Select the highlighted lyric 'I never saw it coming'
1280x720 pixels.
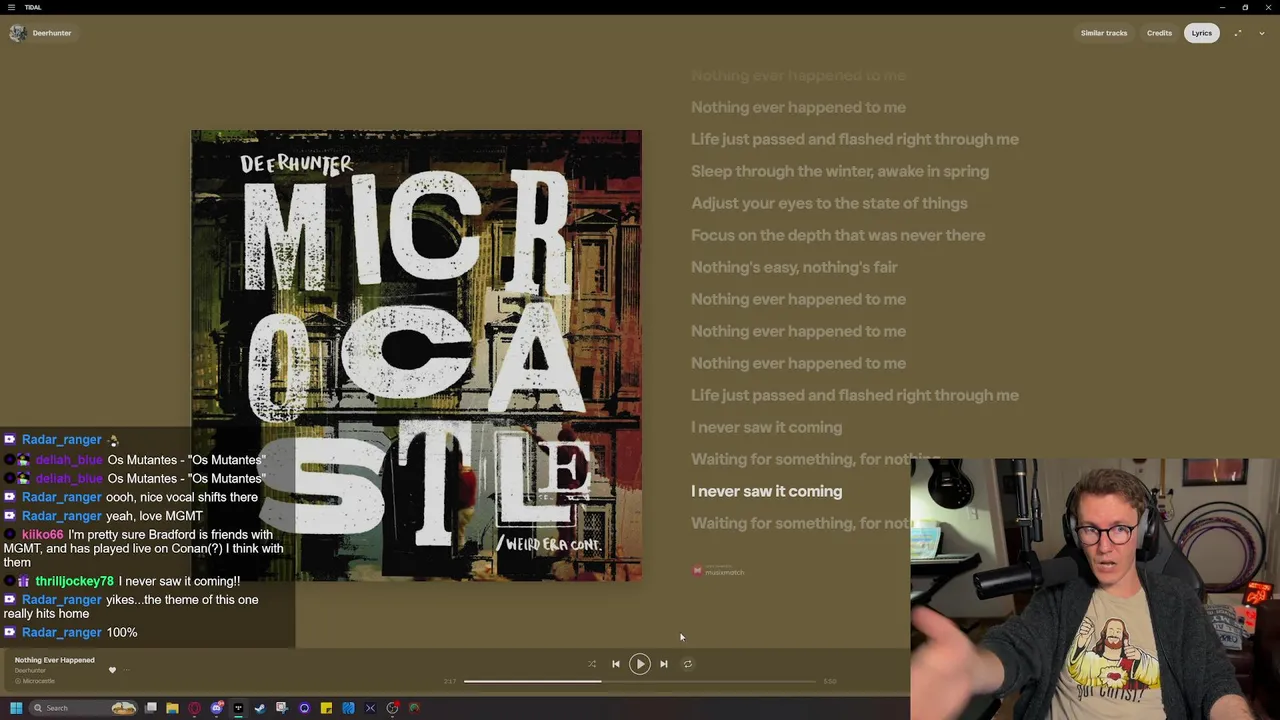tap(766, 491)
